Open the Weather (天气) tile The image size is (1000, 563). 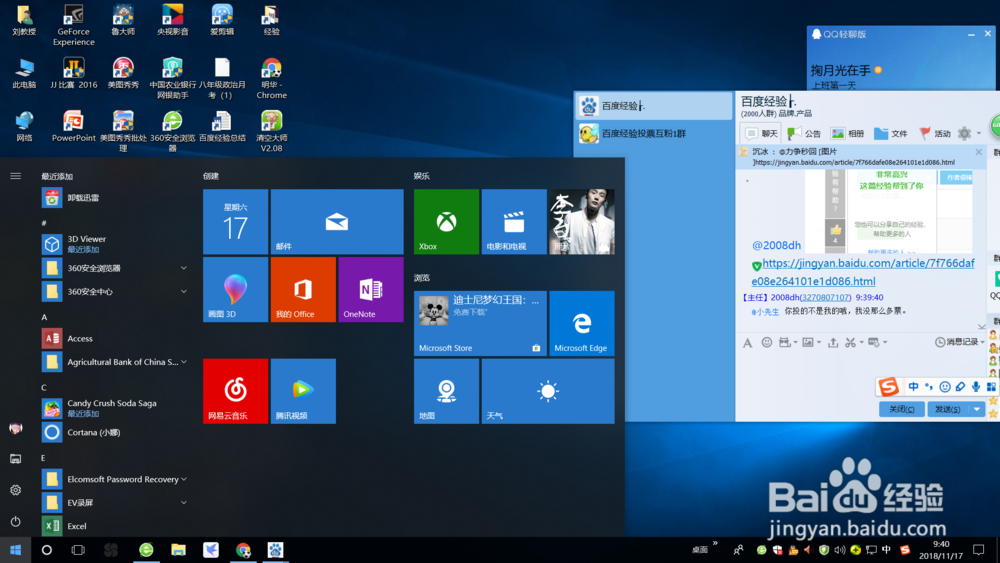(x=548, y=391)
